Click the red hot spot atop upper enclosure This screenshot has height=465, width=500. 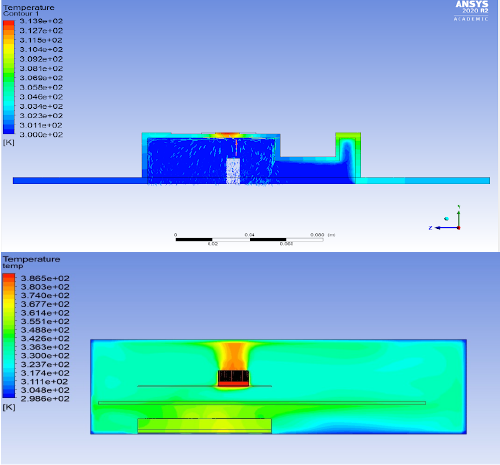click(x=227, y=135)
